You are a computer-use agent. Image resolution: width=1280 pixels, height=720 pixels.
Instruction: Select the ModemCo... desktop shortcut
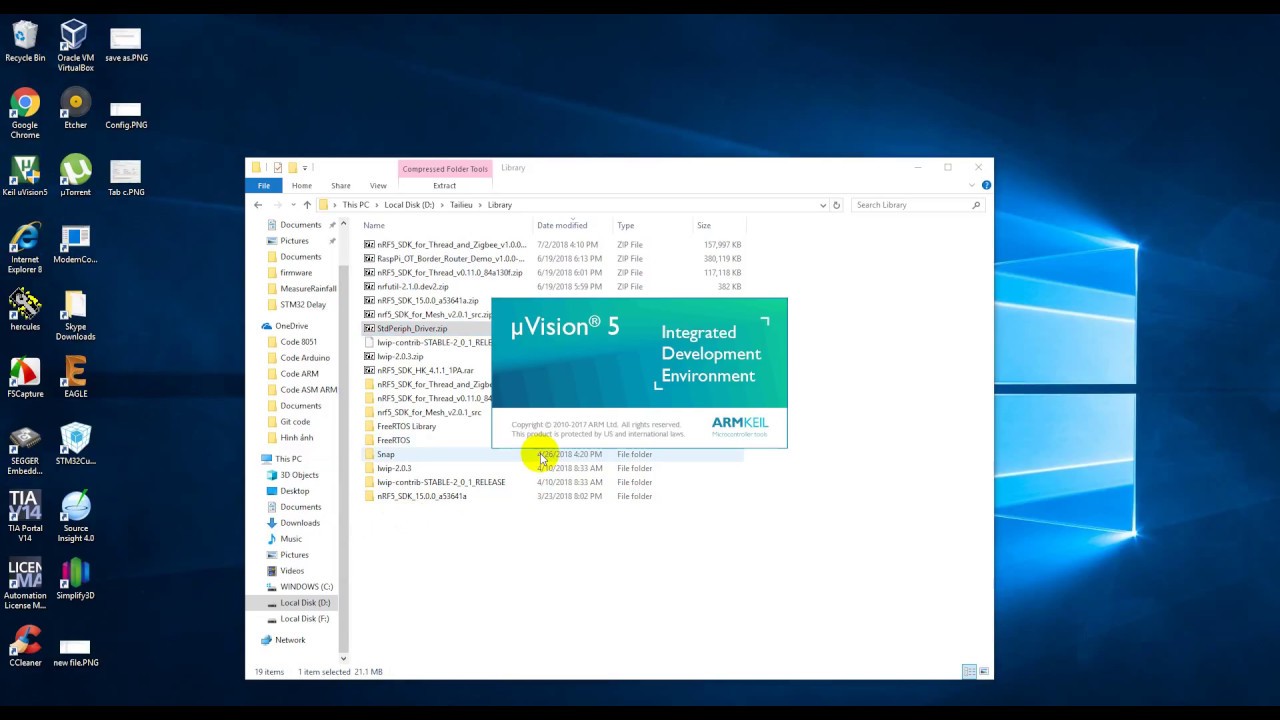(x=75, y=243)
